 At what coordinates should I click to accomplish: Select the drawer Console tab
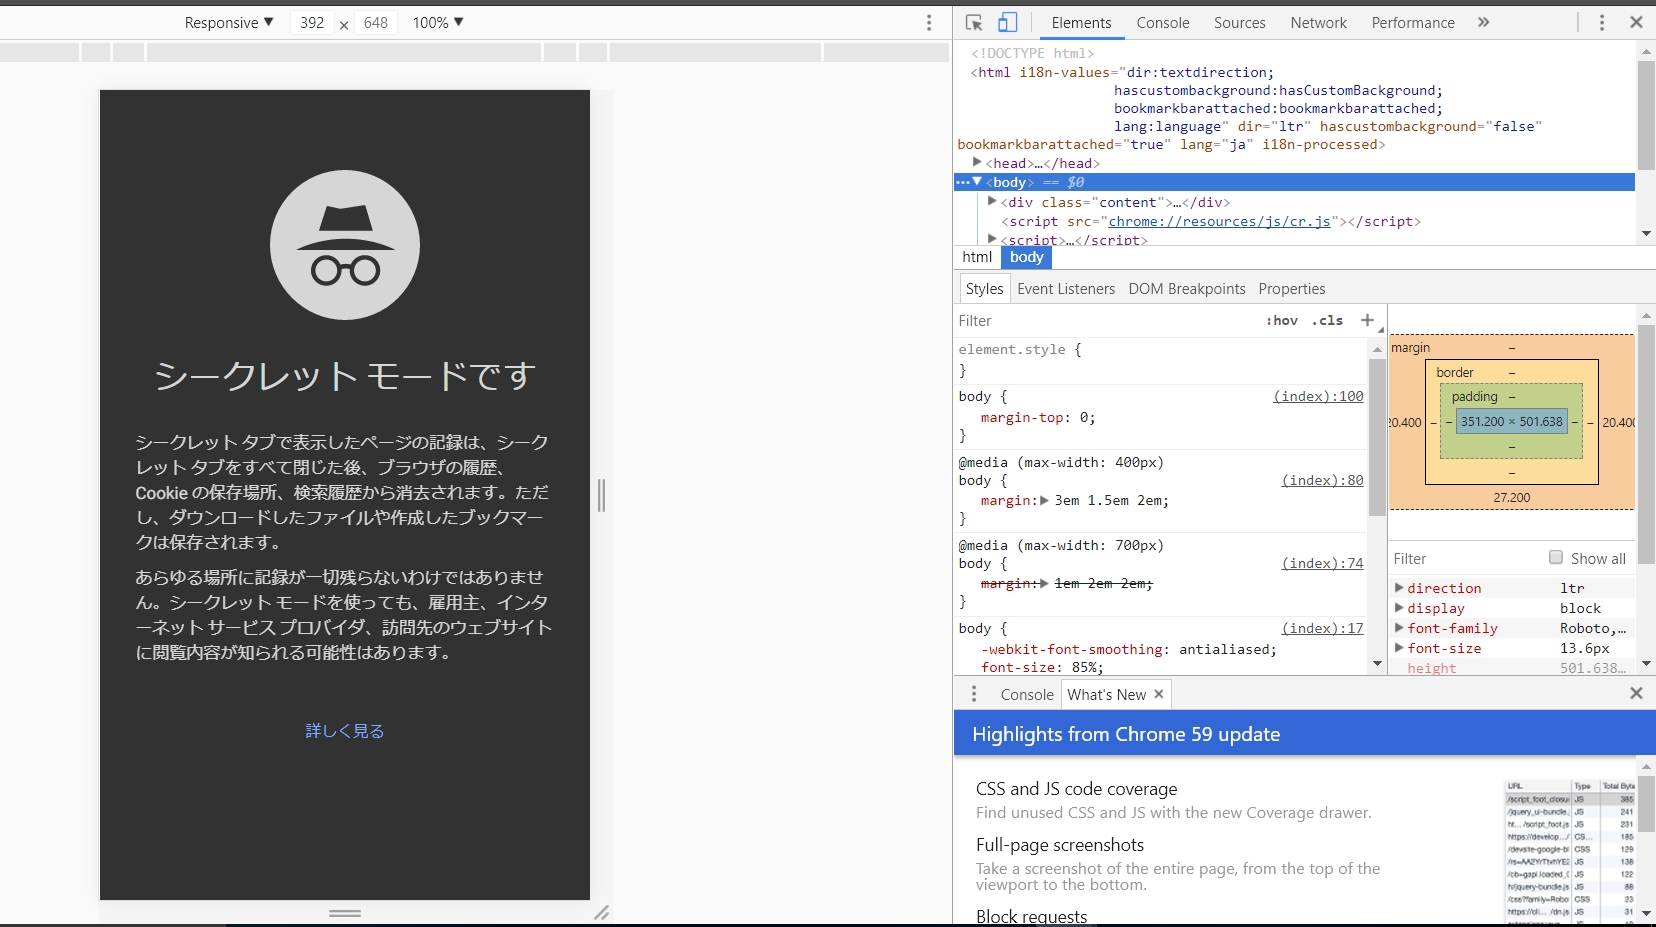[1027, 694]
